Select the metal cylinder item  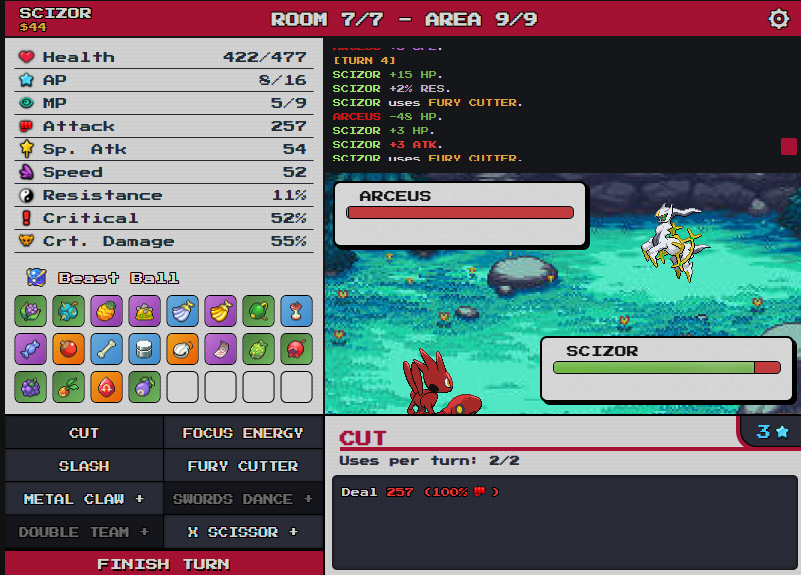[x=145, y=349]
